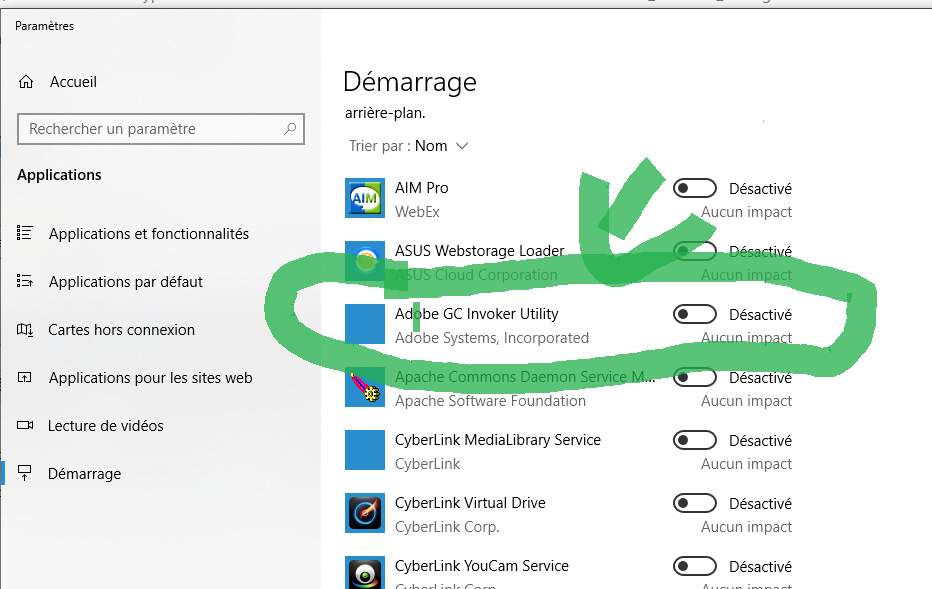Select Cartes hors connexion in sidebar
The width and height of the screenshot is (932, 589).
coord(121,330)
